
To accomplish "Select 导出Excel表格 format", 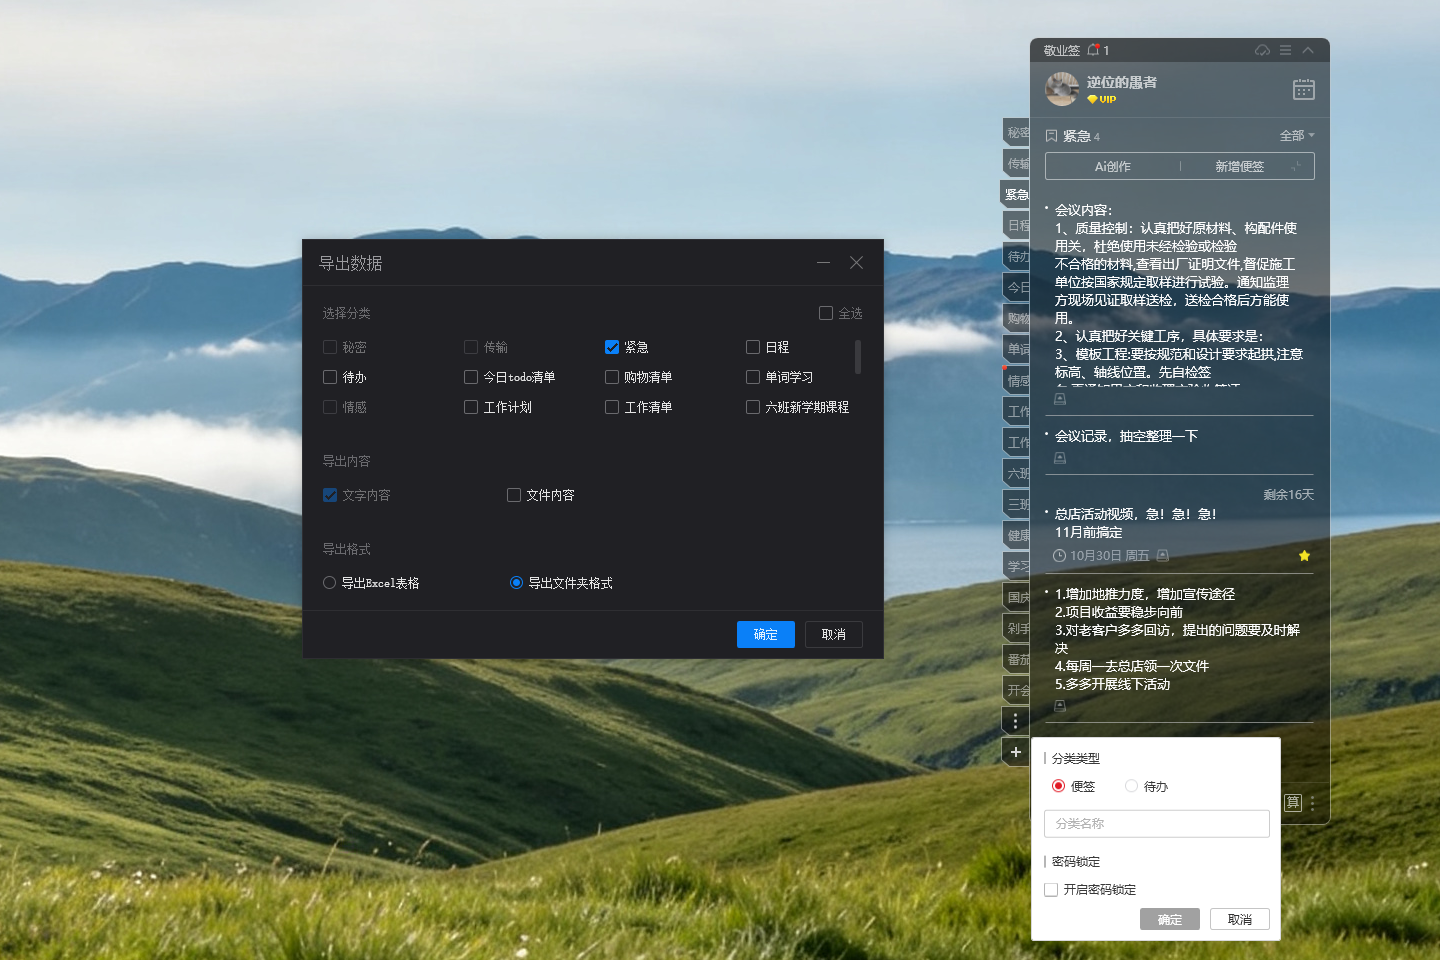I will tap(329, 583).
